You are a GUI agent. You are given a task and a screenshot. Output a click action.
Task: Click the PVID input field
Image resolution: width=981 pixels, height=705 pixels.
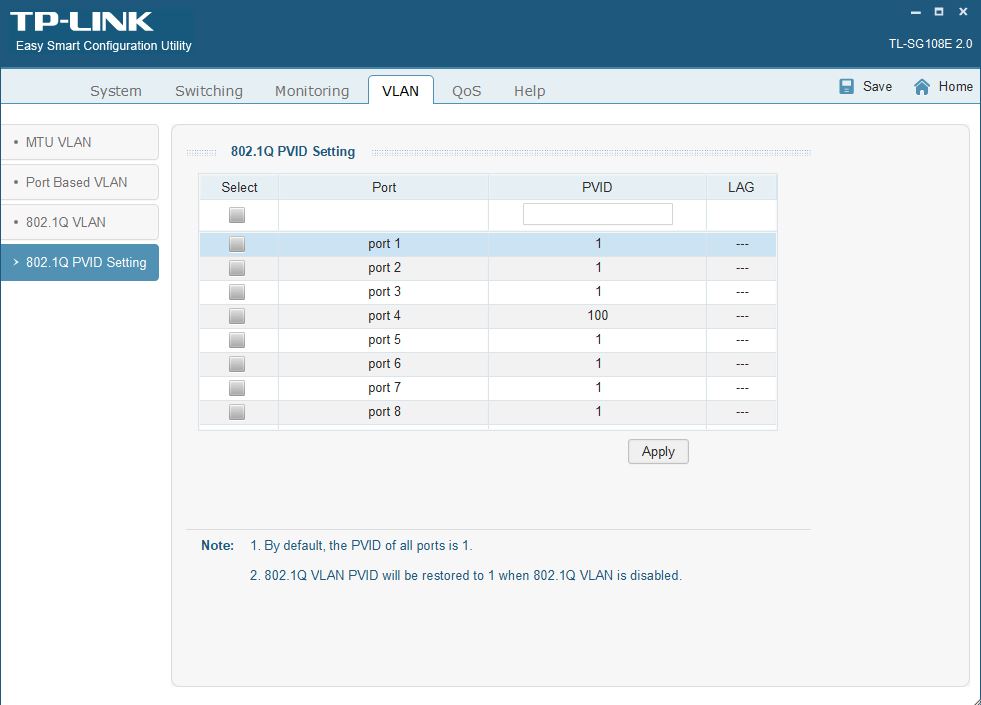(597, 214)
